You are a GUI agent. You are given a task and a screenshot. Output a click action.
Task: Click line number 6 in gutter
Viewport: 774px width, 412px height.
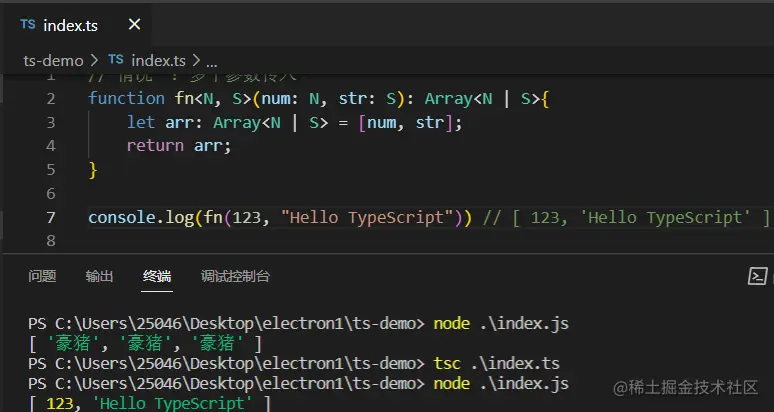[51, 193]
